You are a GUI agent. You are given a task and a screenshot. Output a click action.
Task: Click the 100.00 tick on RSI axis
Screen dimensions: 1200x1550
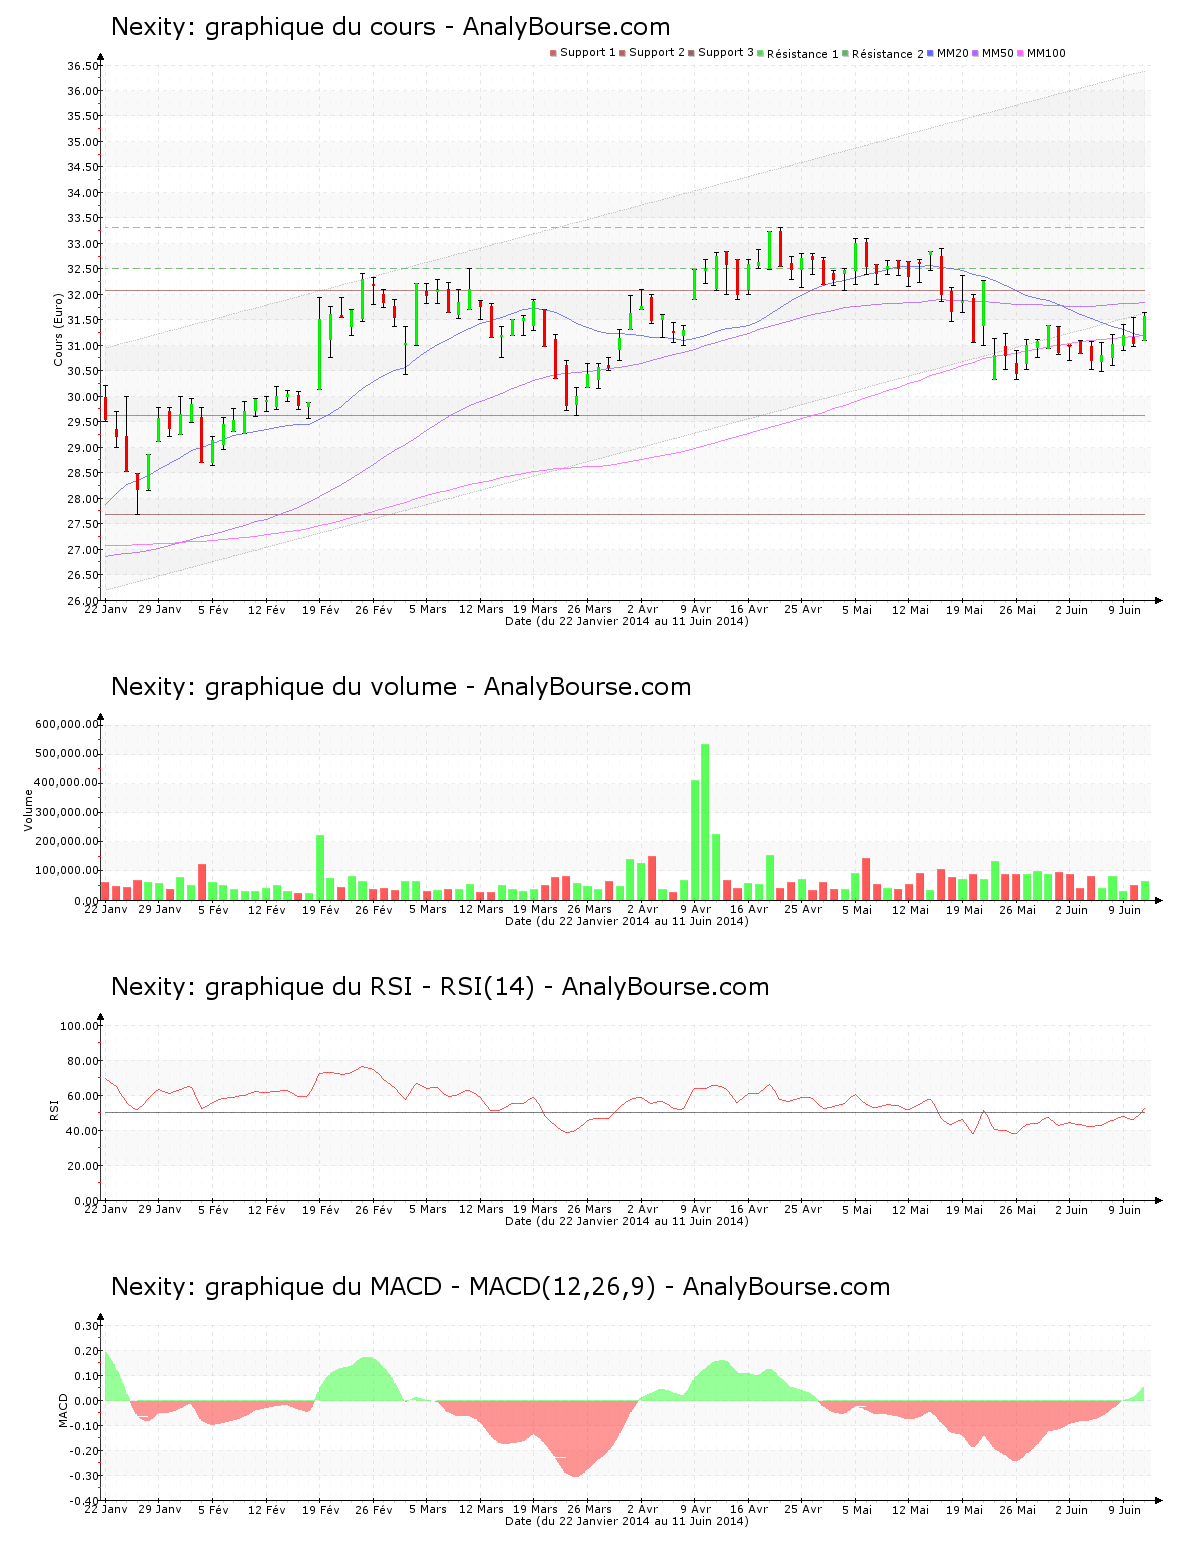point(79,1026)
